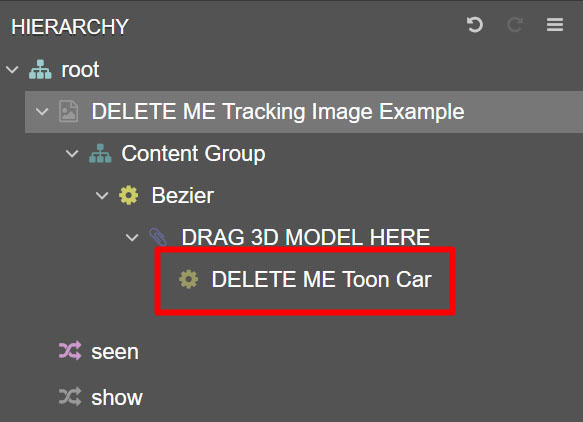Select the show state label
Image resolution: width=583 pixels, height=422 pixels.
pyautogui.click(x=117, y=397)
